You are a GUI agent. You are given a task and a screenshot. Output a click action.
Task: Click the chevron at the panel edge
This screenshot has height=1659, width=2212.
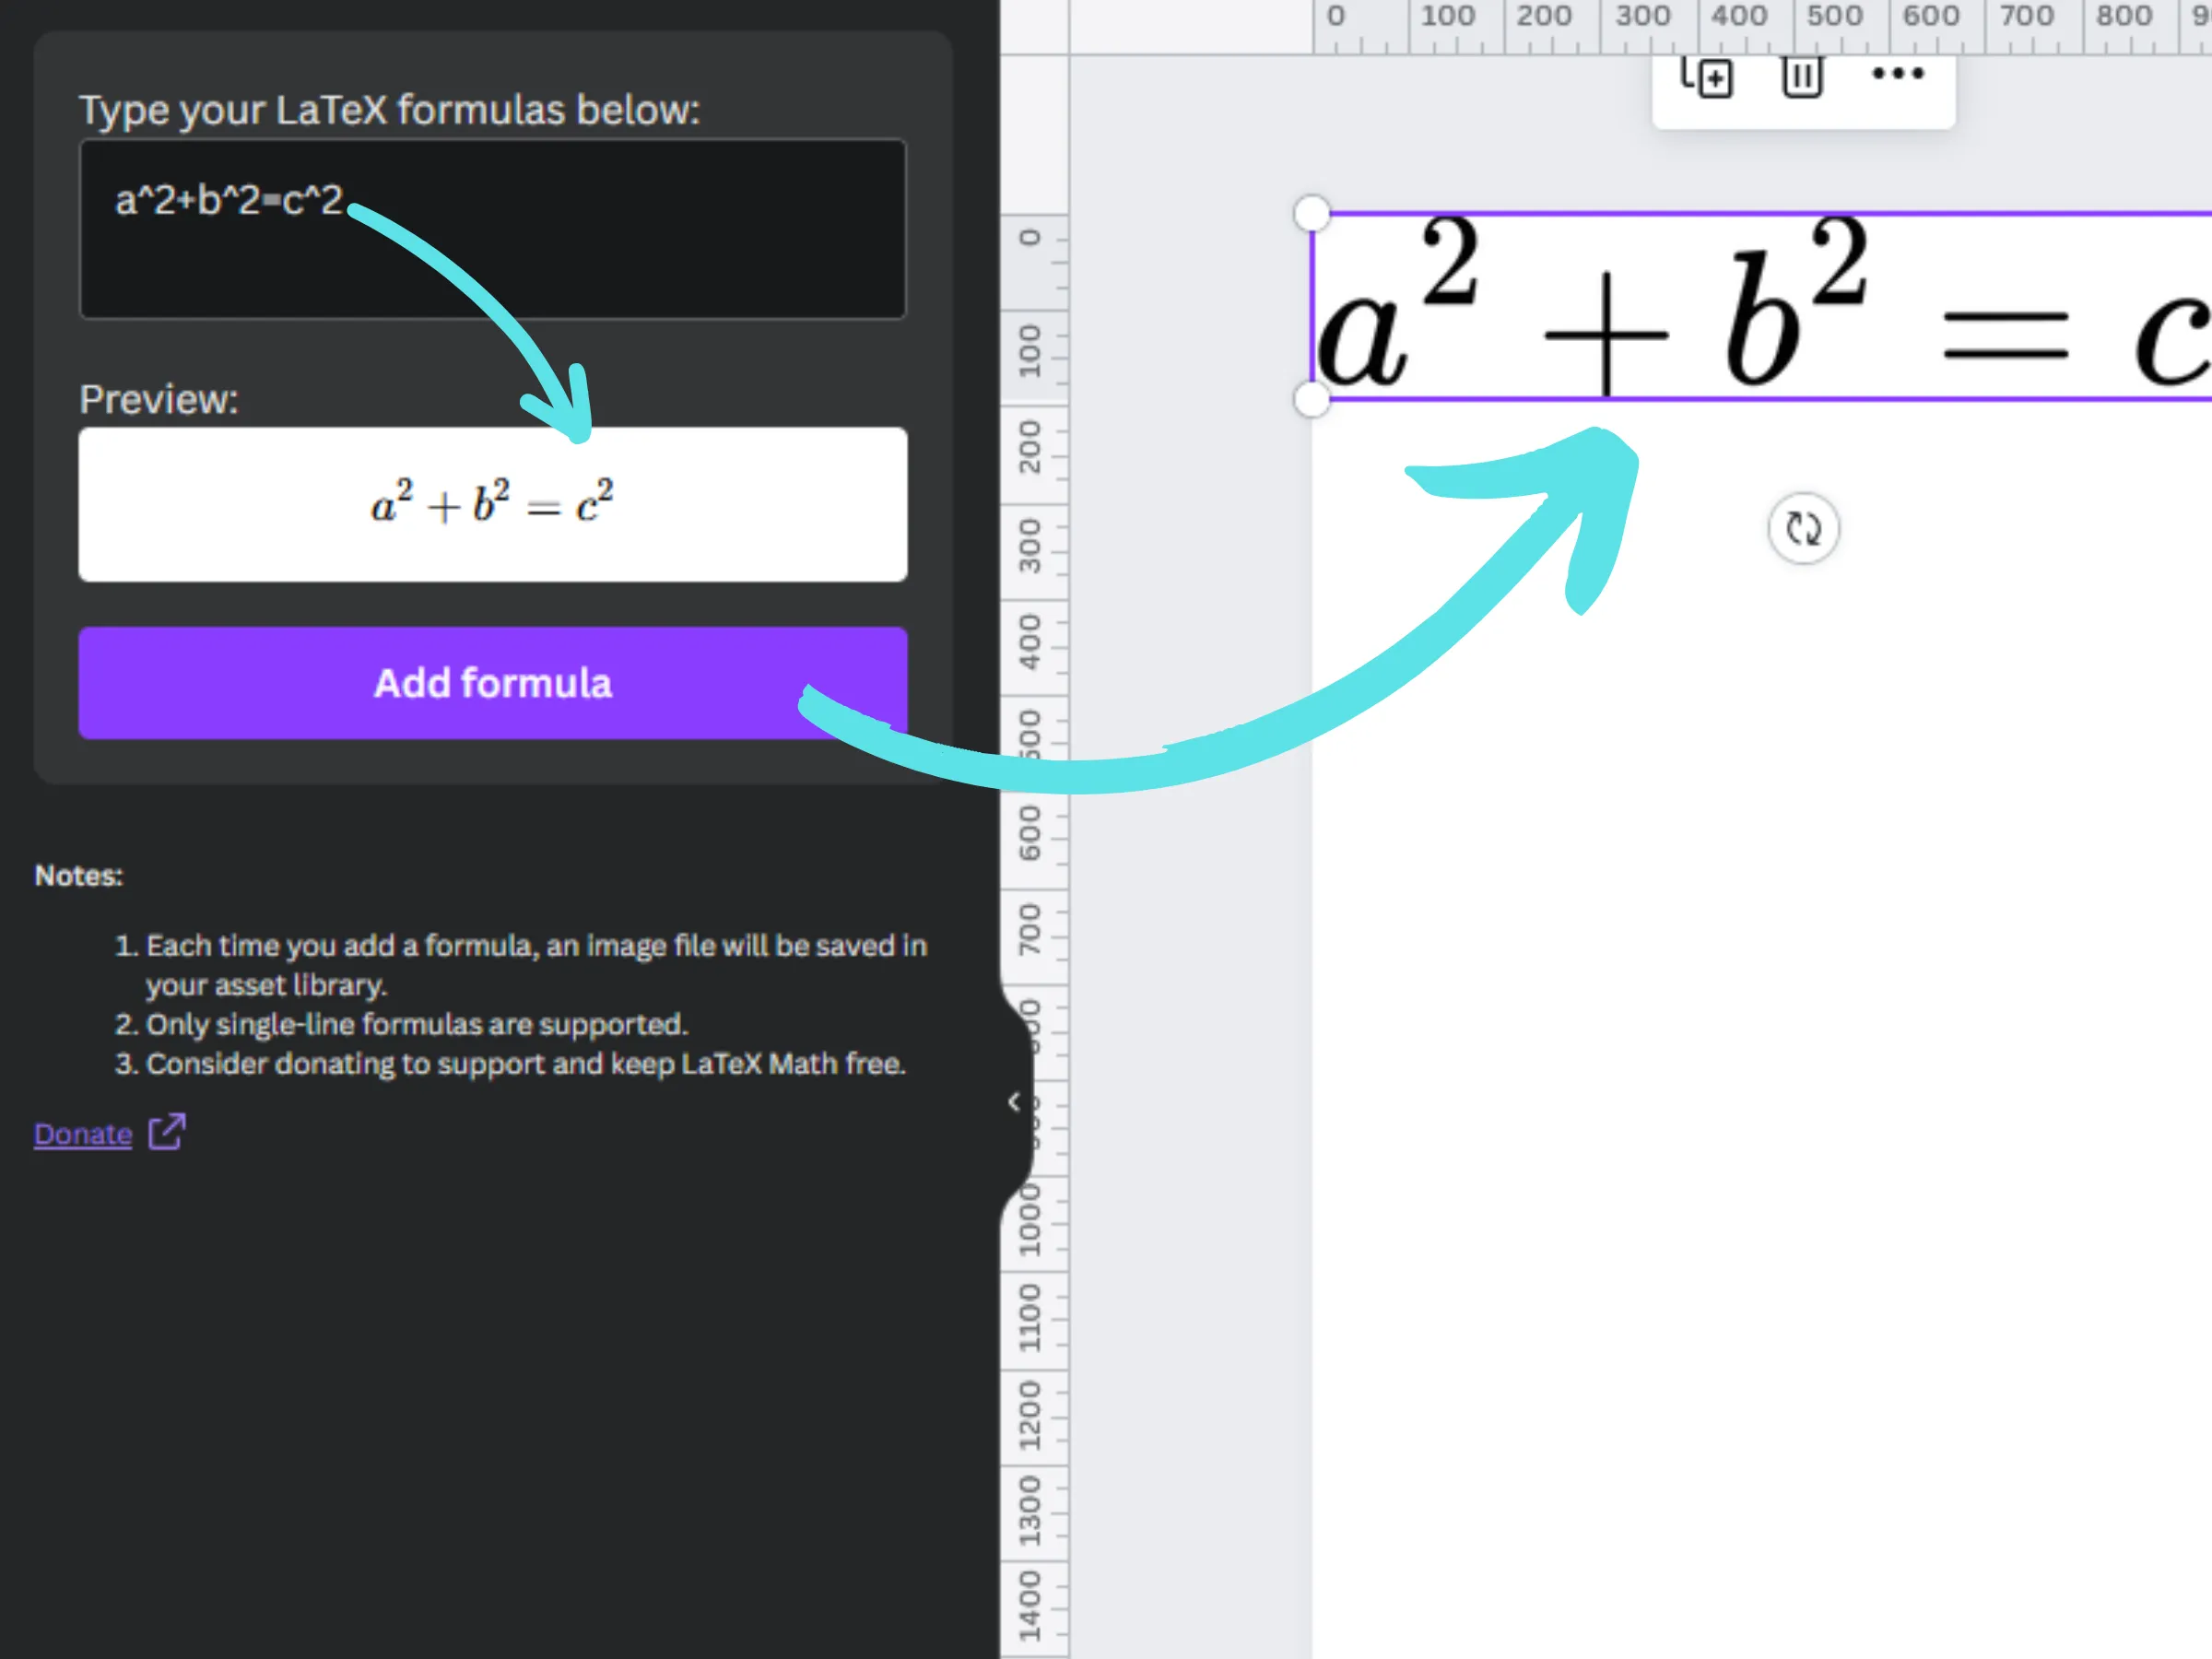pyautogui.click(x=1014, y=1102)
